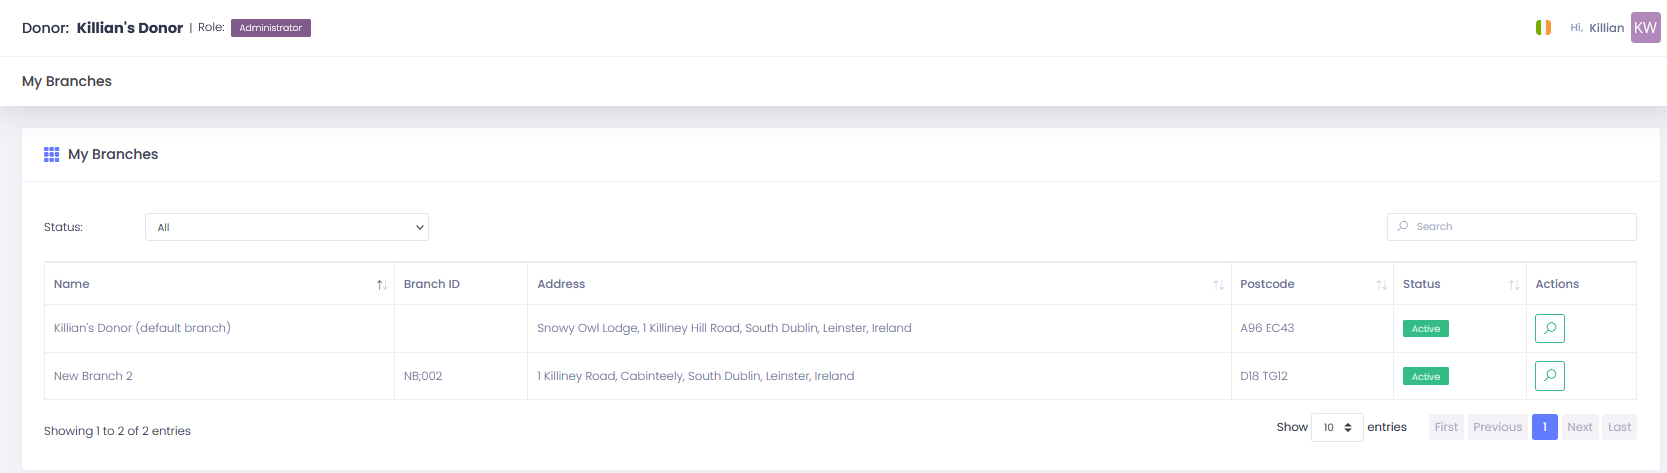Click the Administrator role badge
Image resolution: width=1667 pixels, height=473 pixels.
(x=271, y=28)
